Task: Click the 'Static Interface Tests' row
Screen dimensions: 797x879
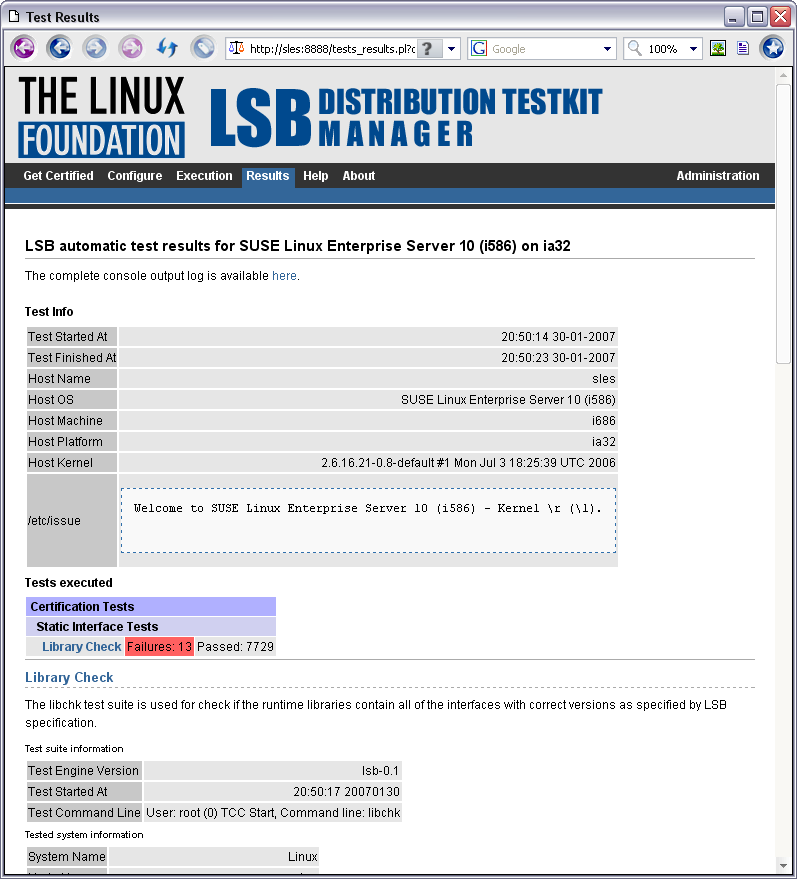Action: pos(151,627)
